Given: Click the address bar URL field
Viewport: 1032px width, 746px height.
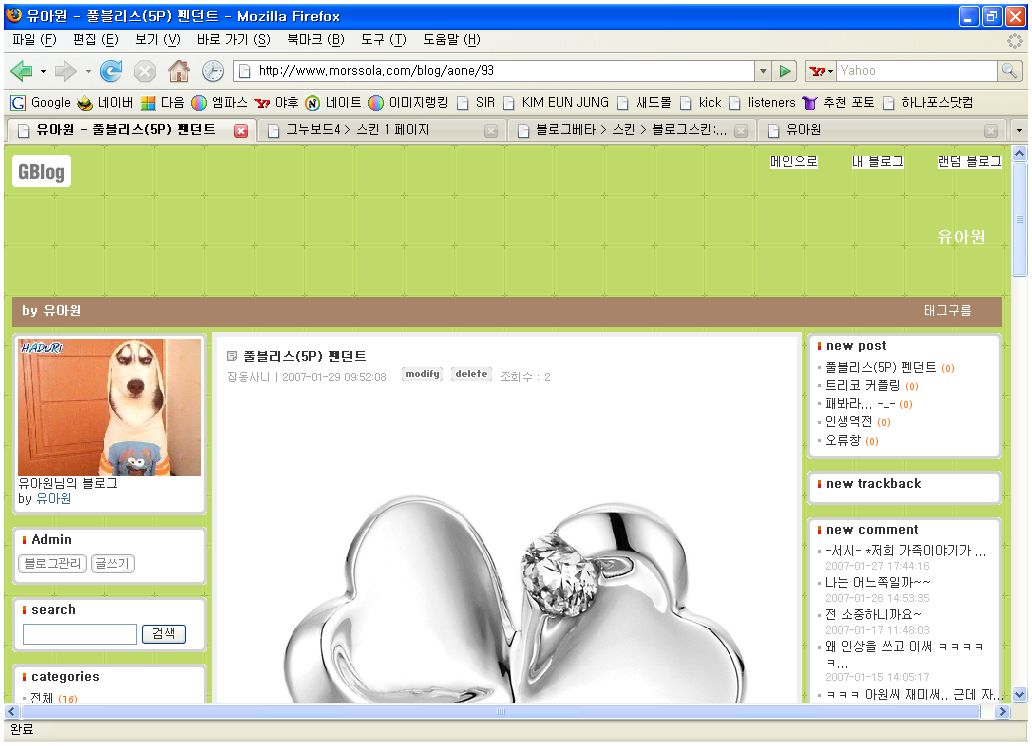Looking at the screenshot, I should point(494,71).
